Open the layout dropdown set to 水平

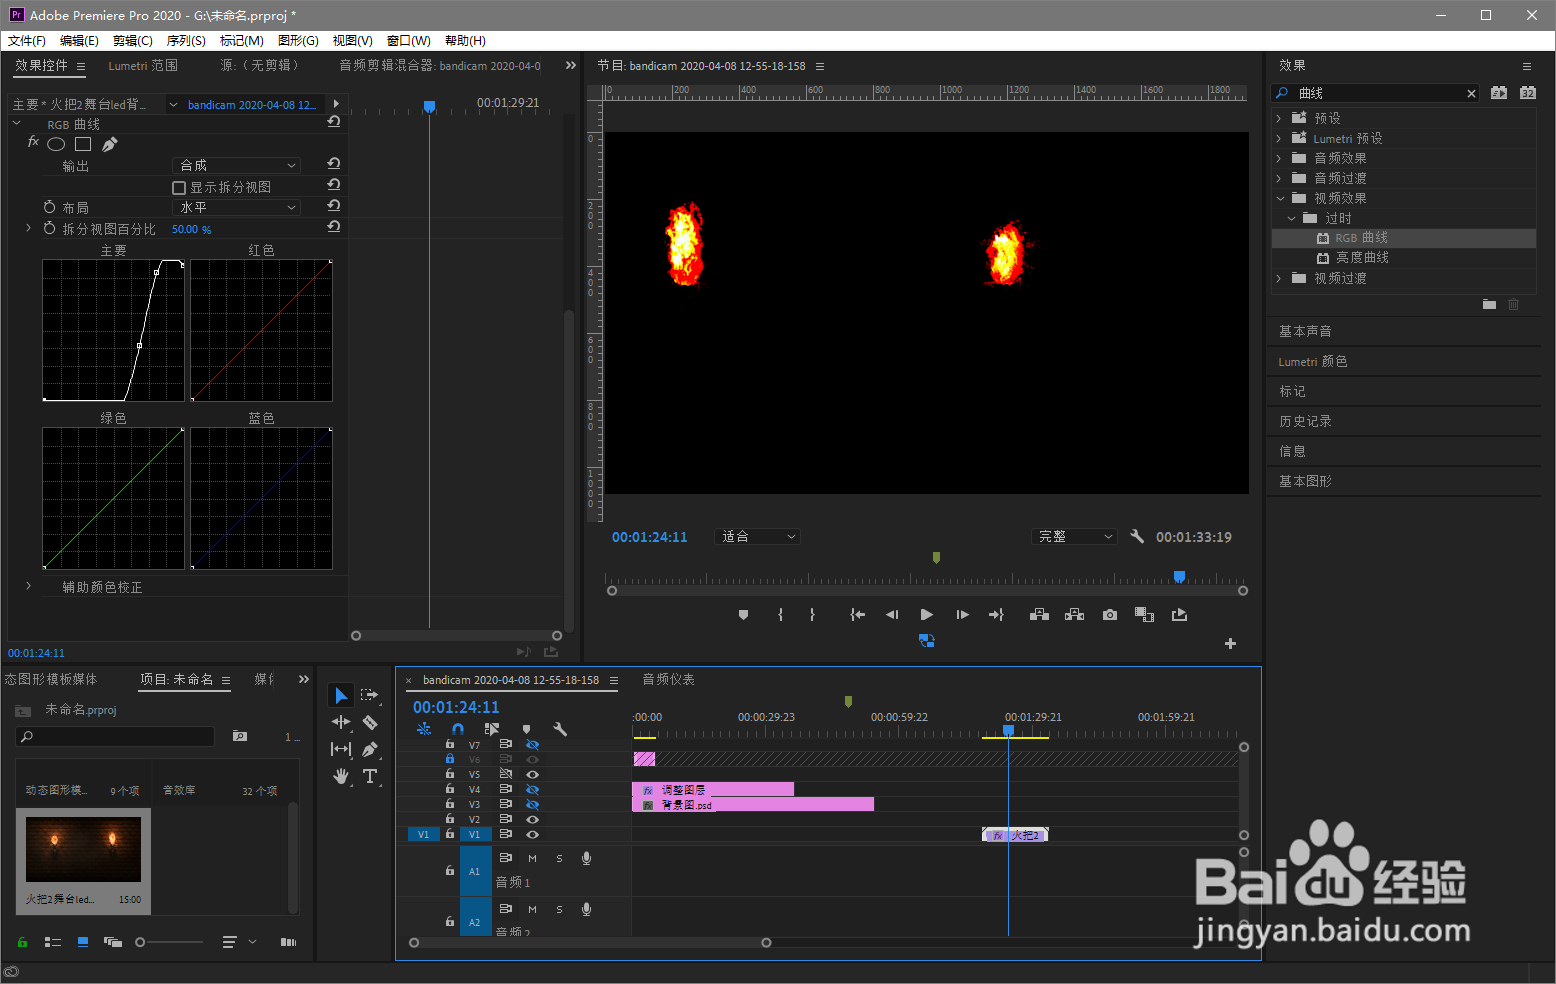point(237,207)
